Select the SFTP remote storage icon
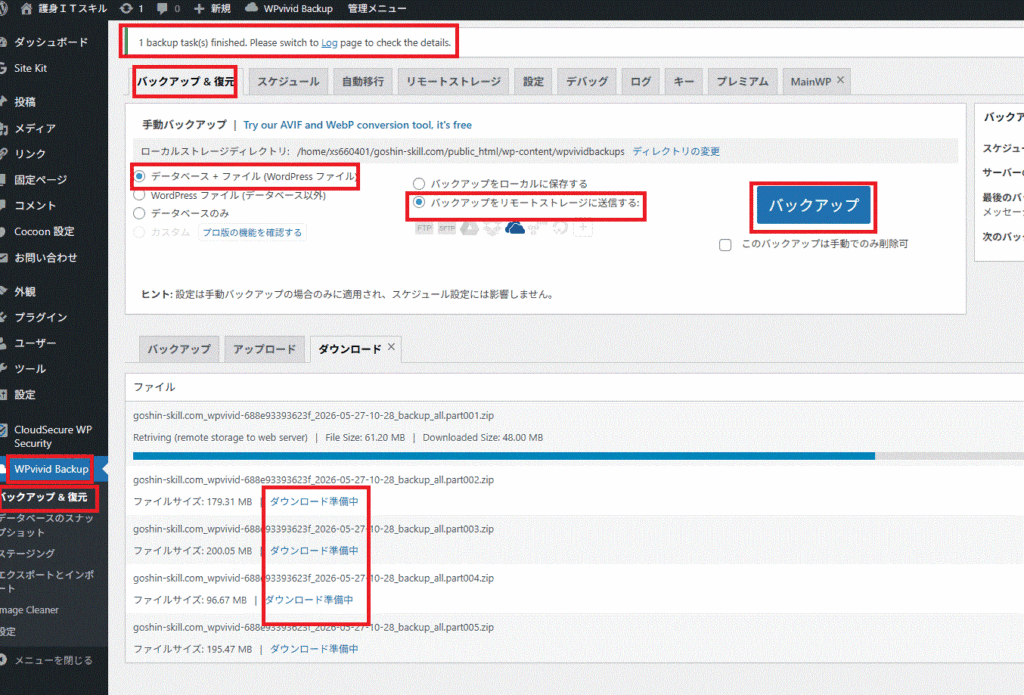This screenshot has height=695, width=1024. pos(447,228)
